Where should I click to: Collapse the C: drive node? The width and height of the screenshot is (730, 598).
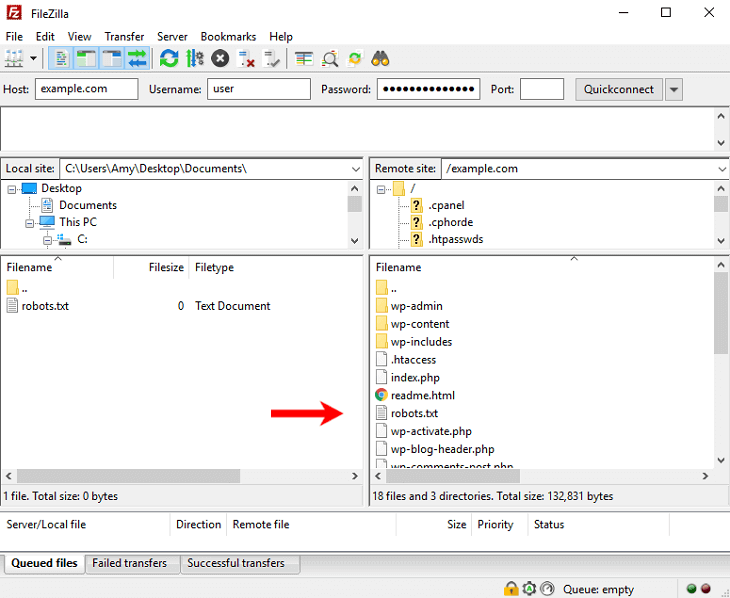click(x=47, y=240)
